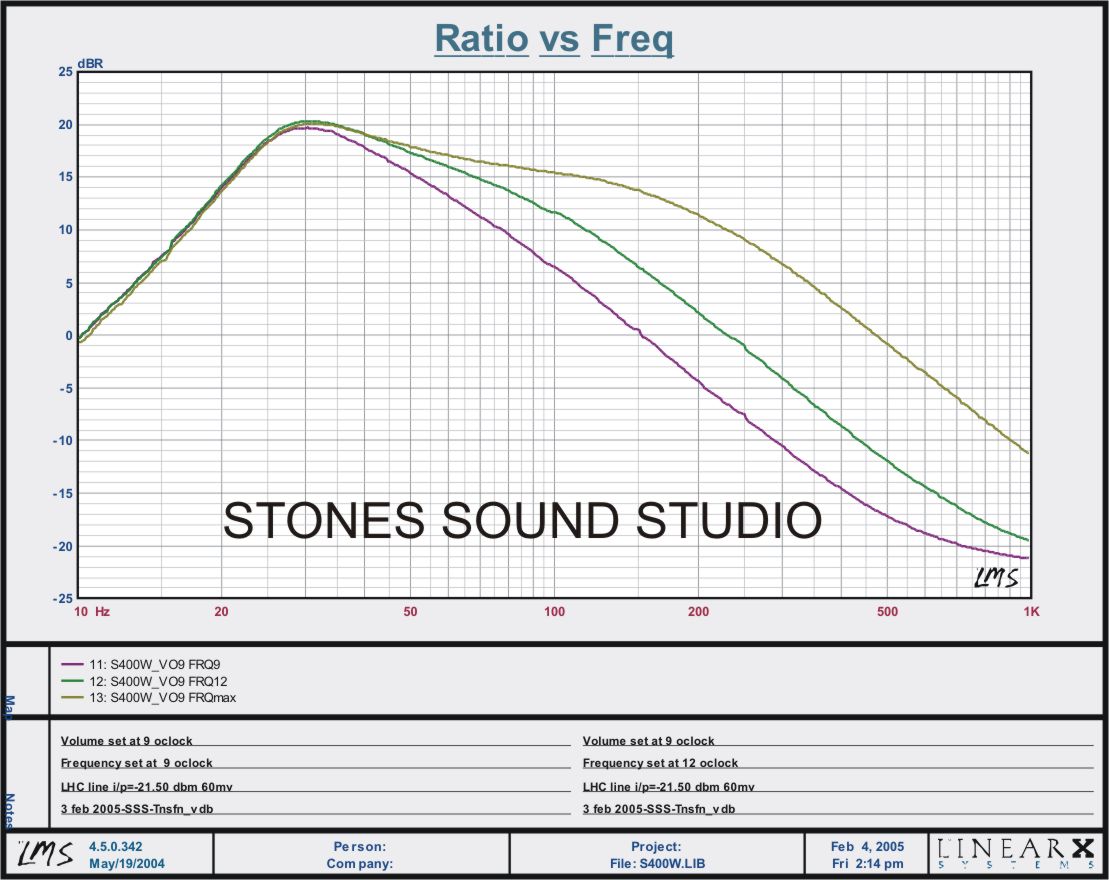
Task: Click the '5' dBR vertical-axis label
Action: tap(69, 283)
